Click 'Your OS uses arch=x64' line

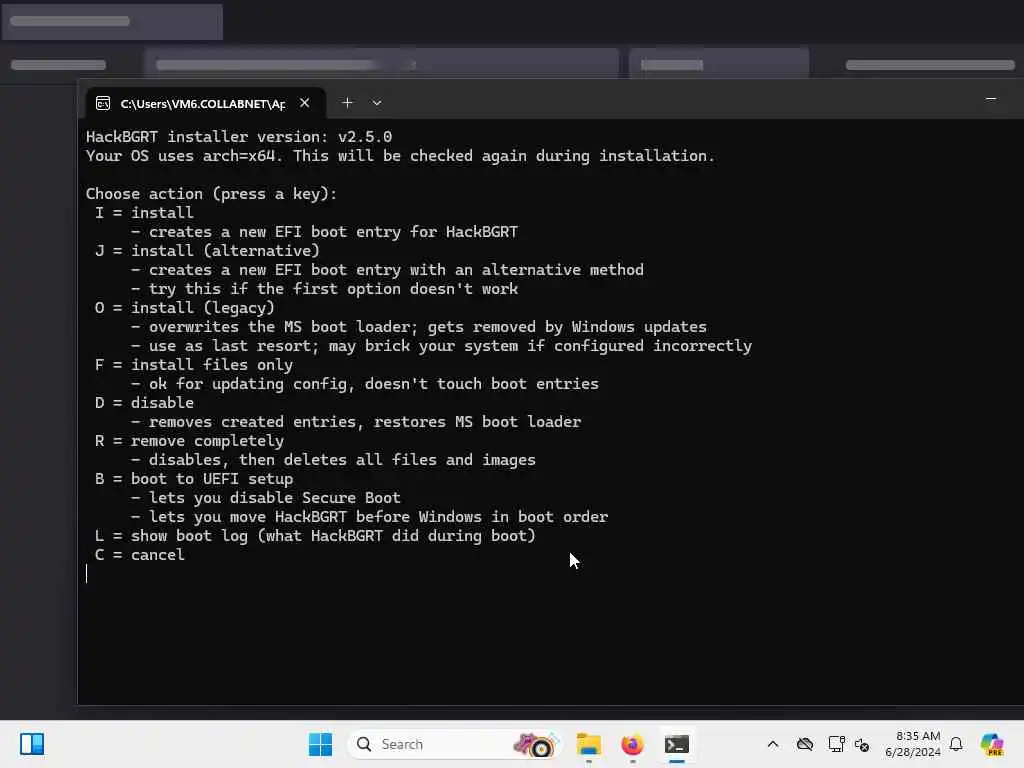[x=401, y=156]
